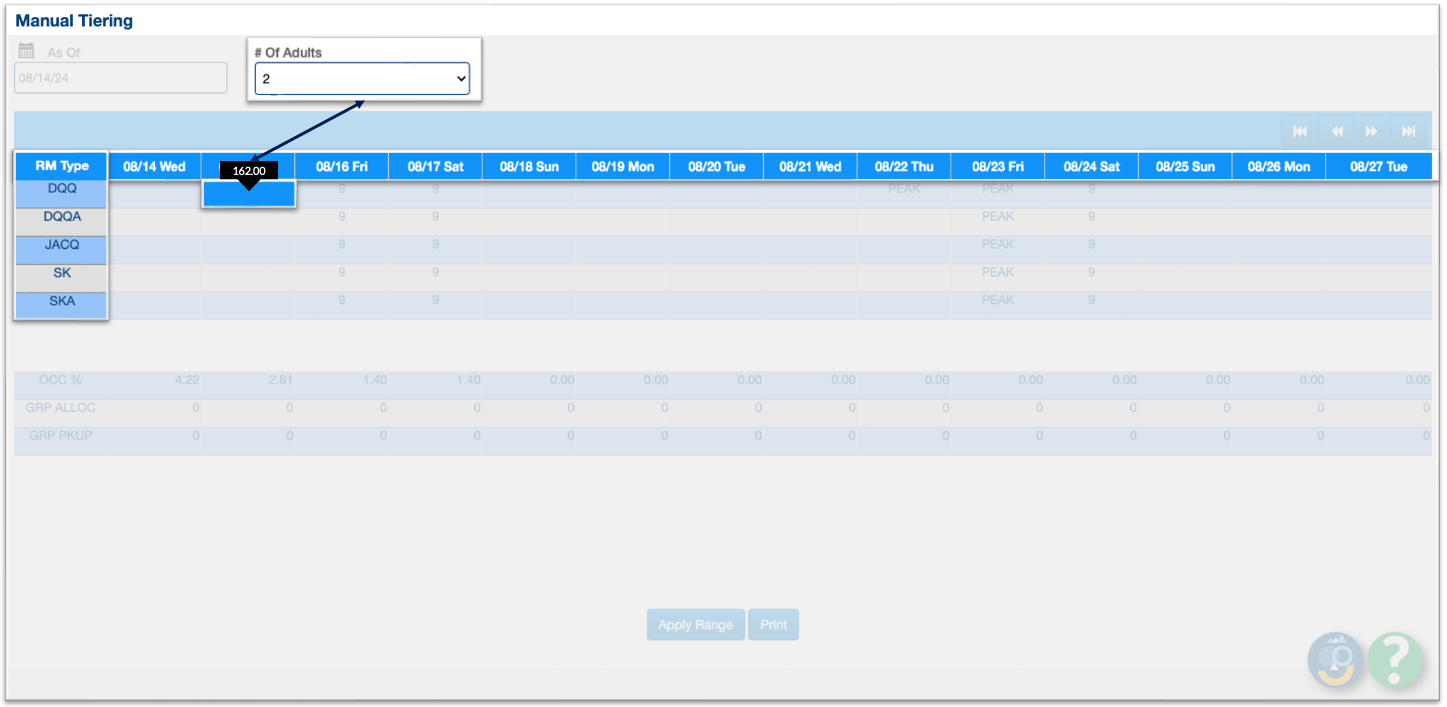
Task: Select the DQQ room type row
Action: point(62,189)
